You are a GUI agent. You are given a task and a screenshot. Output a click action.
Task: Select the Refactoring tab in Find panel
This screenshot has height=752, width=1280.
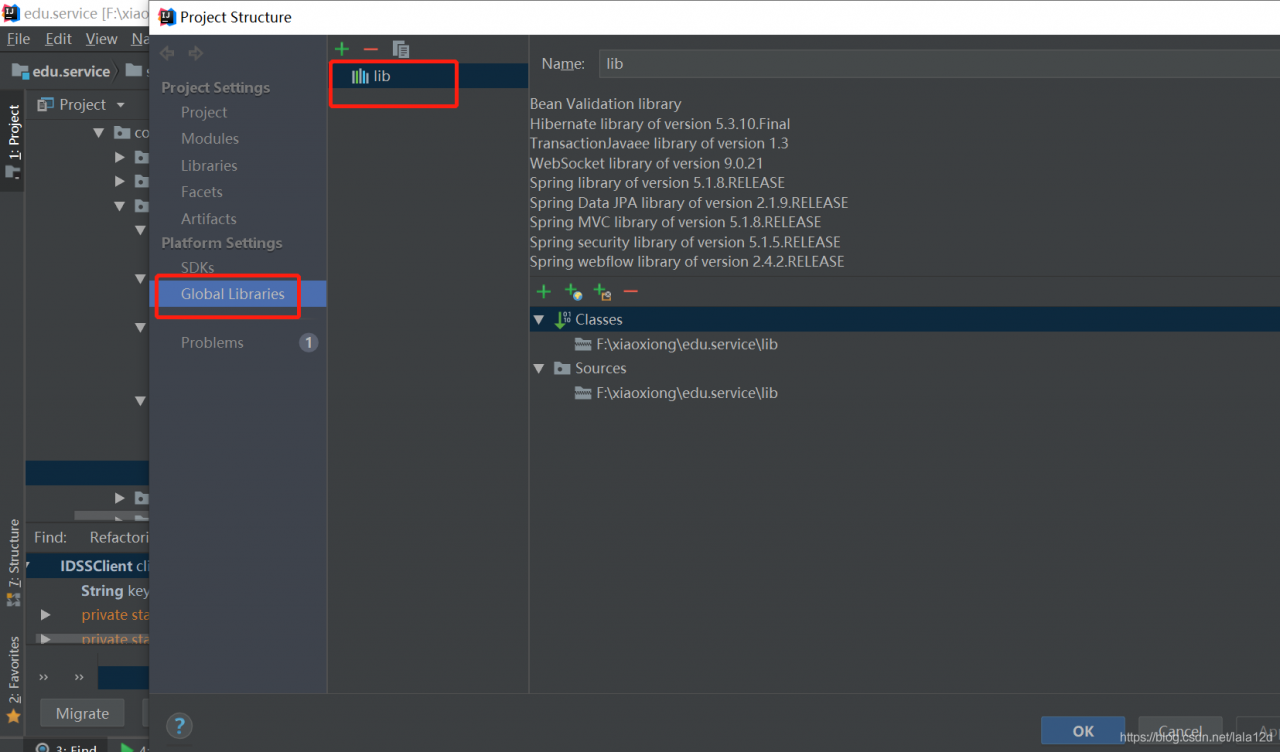click(118, 537)
